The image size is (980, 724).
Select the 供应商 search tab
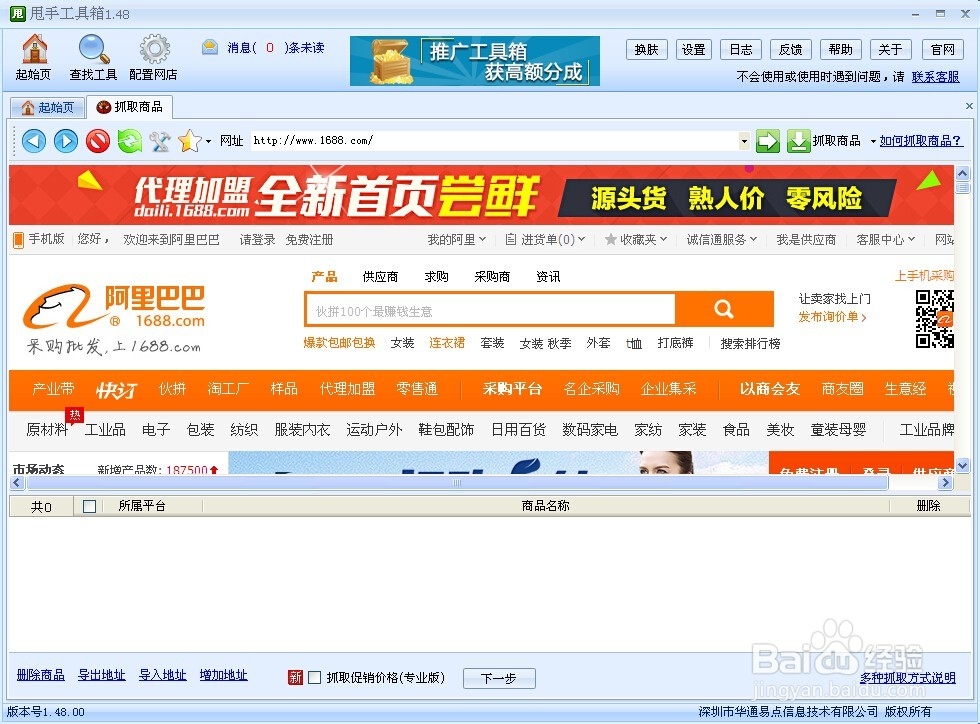coord(380,276)
